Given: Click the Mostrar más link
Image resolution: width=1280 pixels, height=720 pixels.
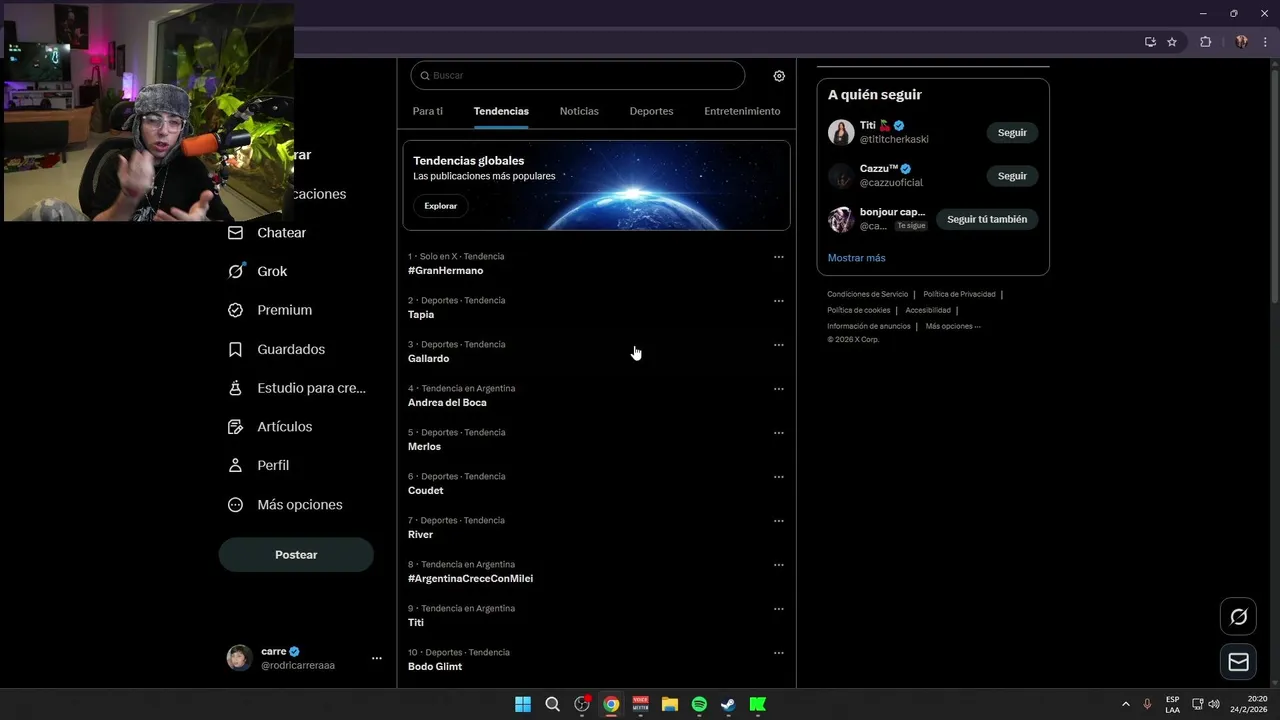Looking at the screenshot, I should [856, 258].
